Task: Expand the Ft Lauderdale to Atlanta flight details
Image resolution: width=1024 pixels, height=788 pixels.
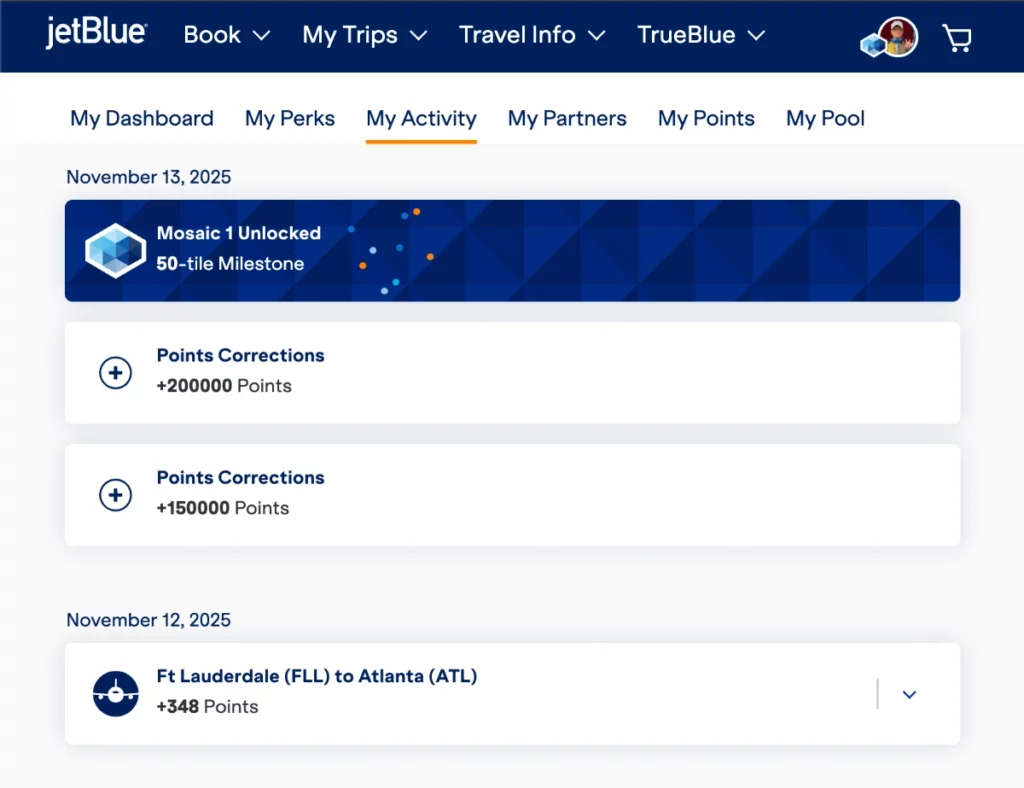Action: coord(909,693)
